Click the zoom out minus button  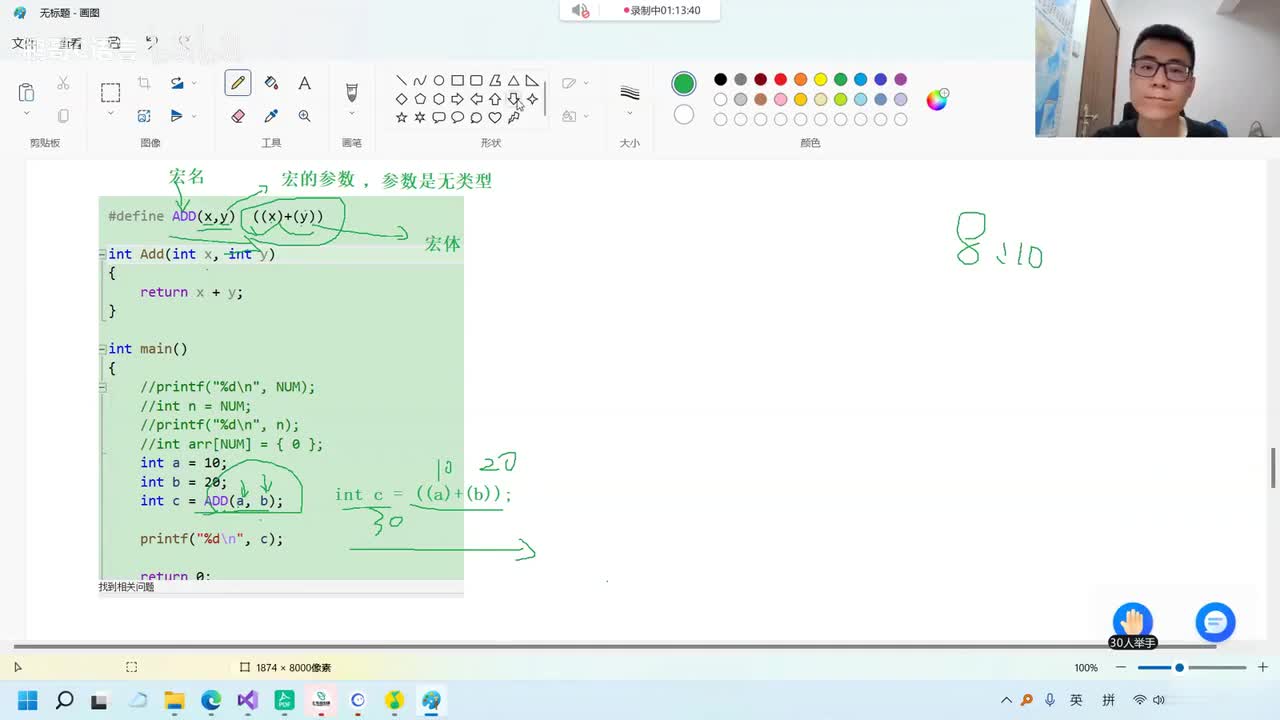coord(1120,667)
